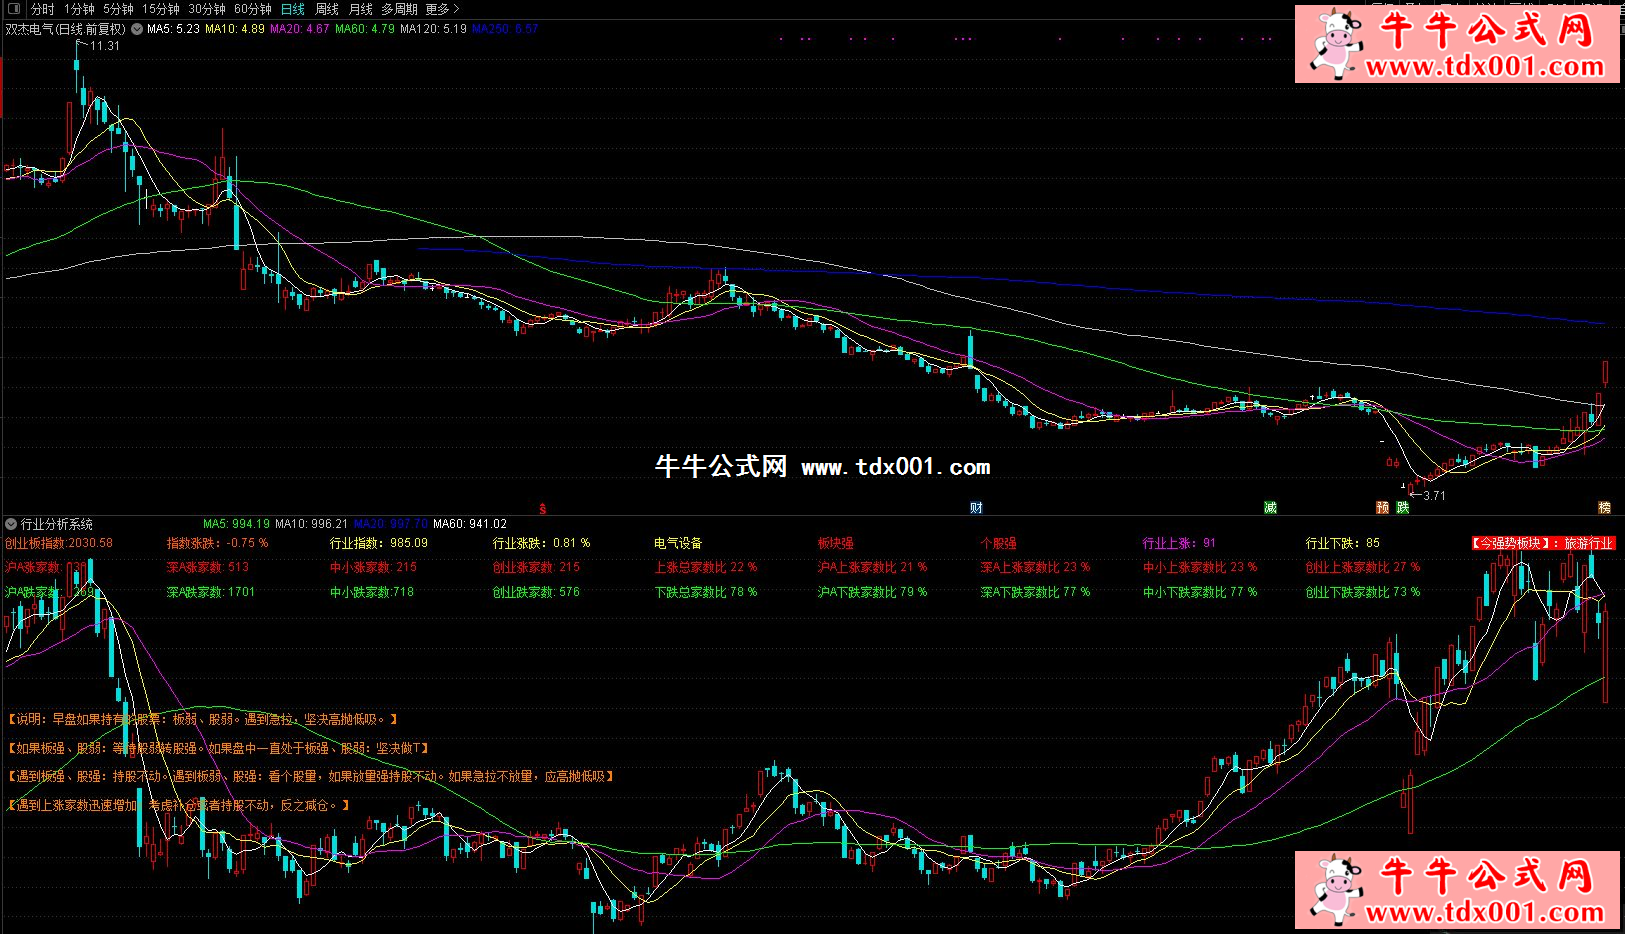Click the 今强势板块 旅游行业 label
Screen dimensions: 1625x934
coord(1542,543)
